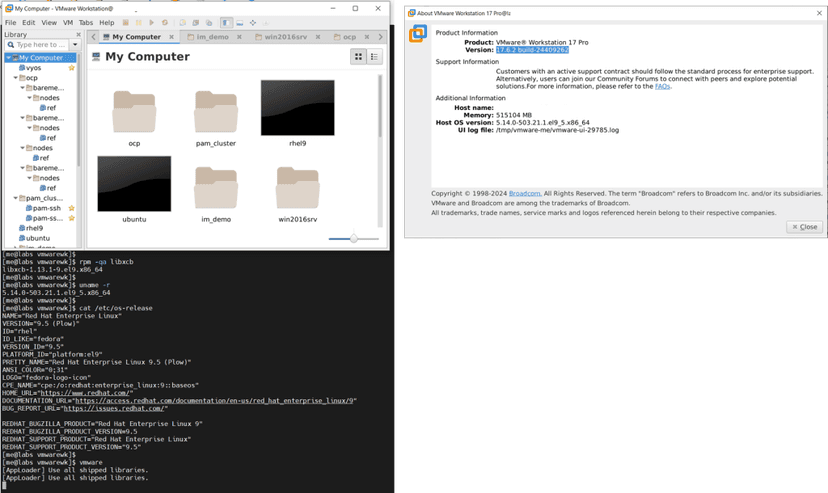This screenshot has height=493, width=828.
Task: Close the Library panel
Action: click(x=80, y=34)
